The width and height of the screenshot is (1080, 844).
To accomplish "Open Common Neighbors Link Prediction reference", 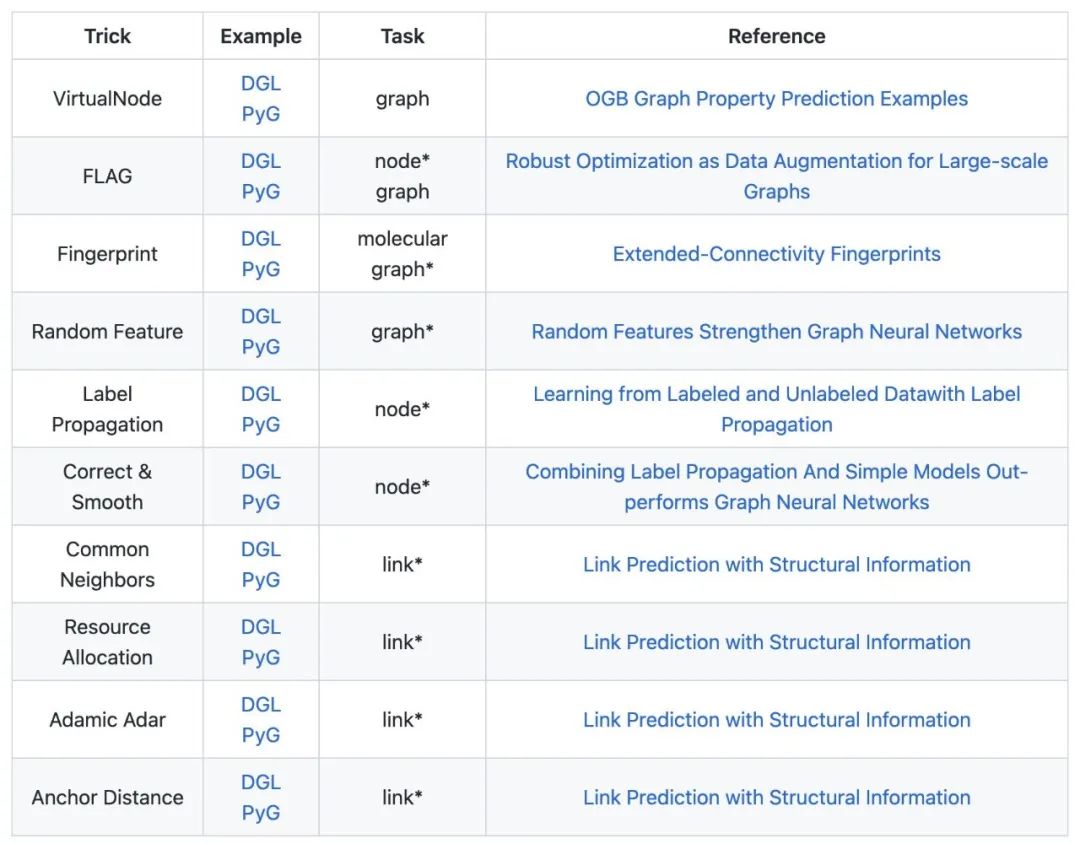I will [x=776, y=564].
